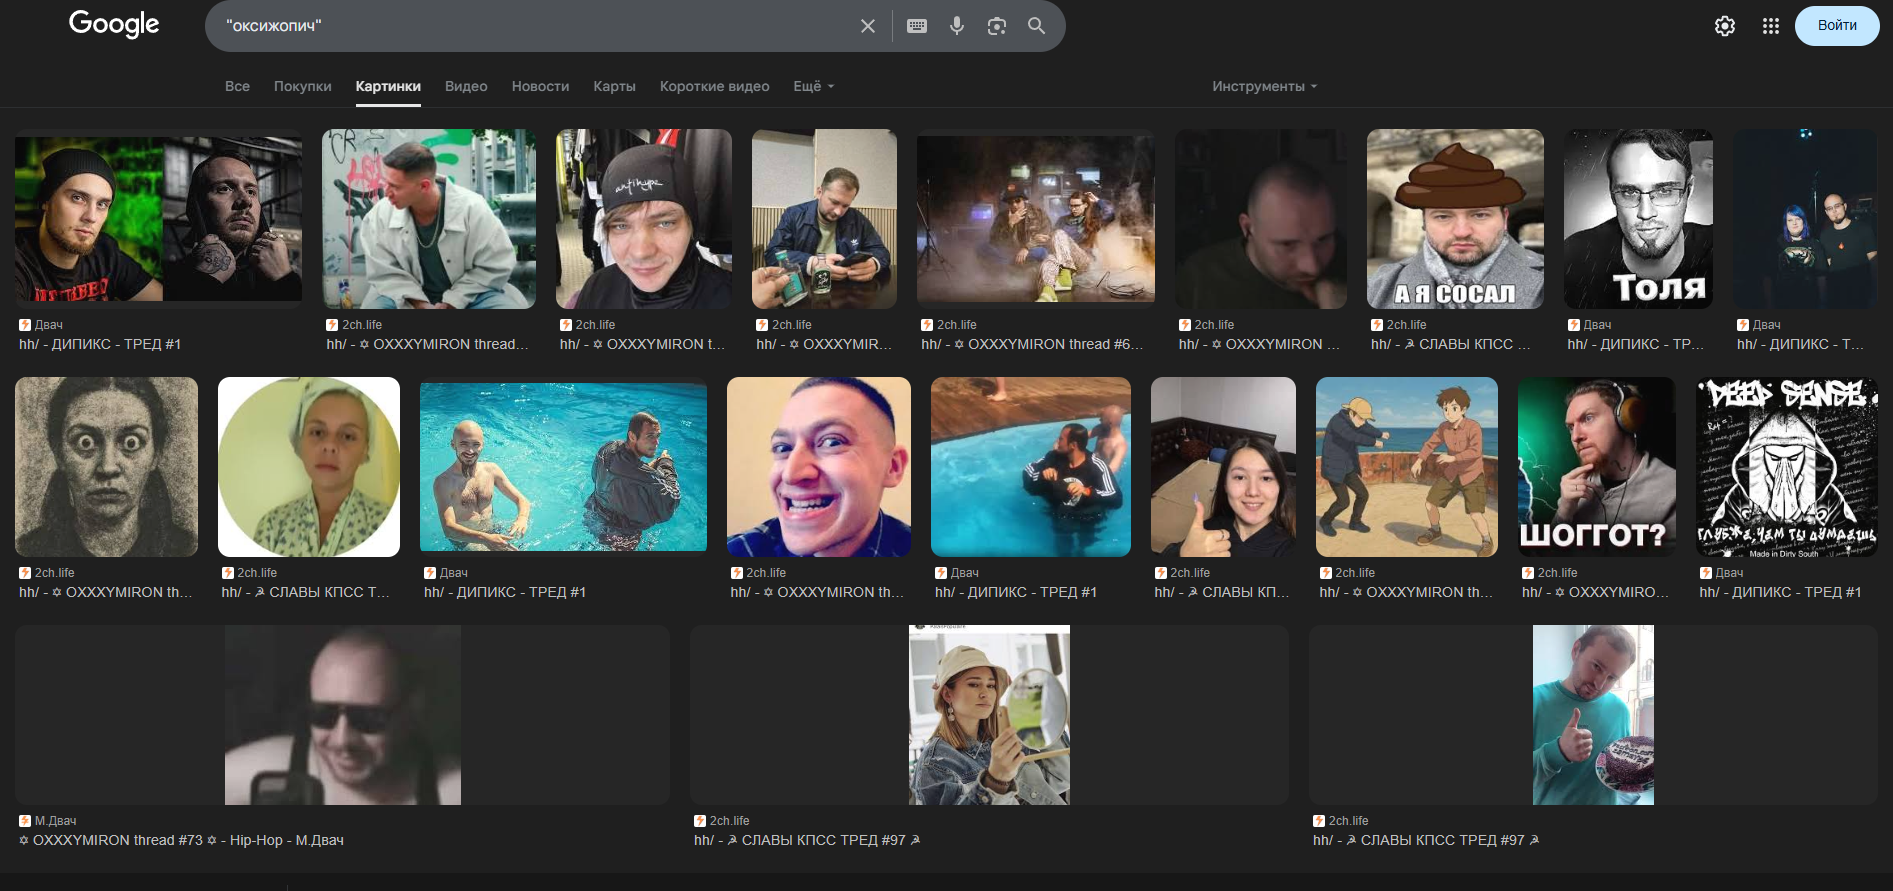Switch to the Видео tab
This screenshot has height=891, width=1893.
coord(466,86)
